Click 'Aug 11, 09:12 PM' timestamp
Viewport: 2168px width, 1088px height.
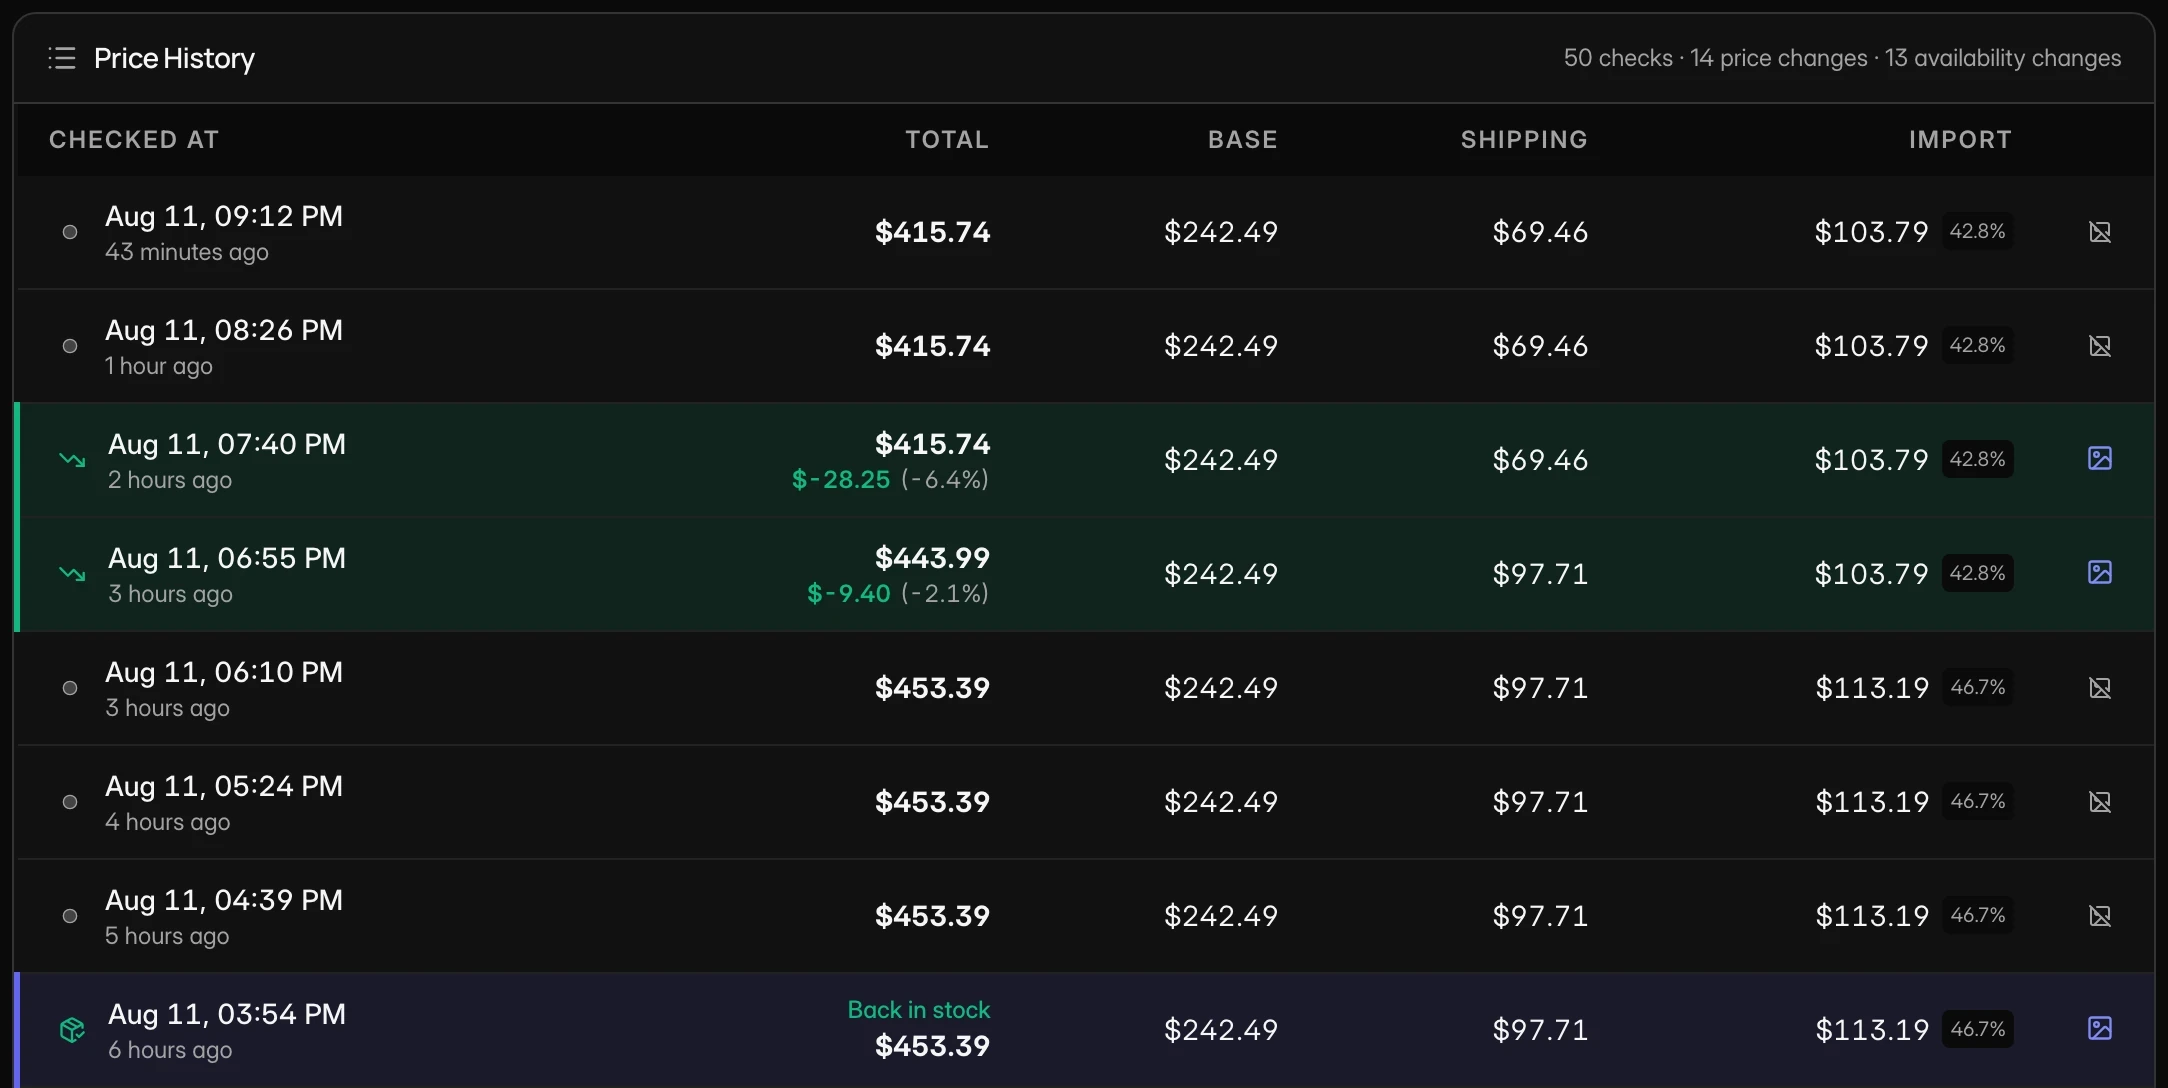(224, 216)
